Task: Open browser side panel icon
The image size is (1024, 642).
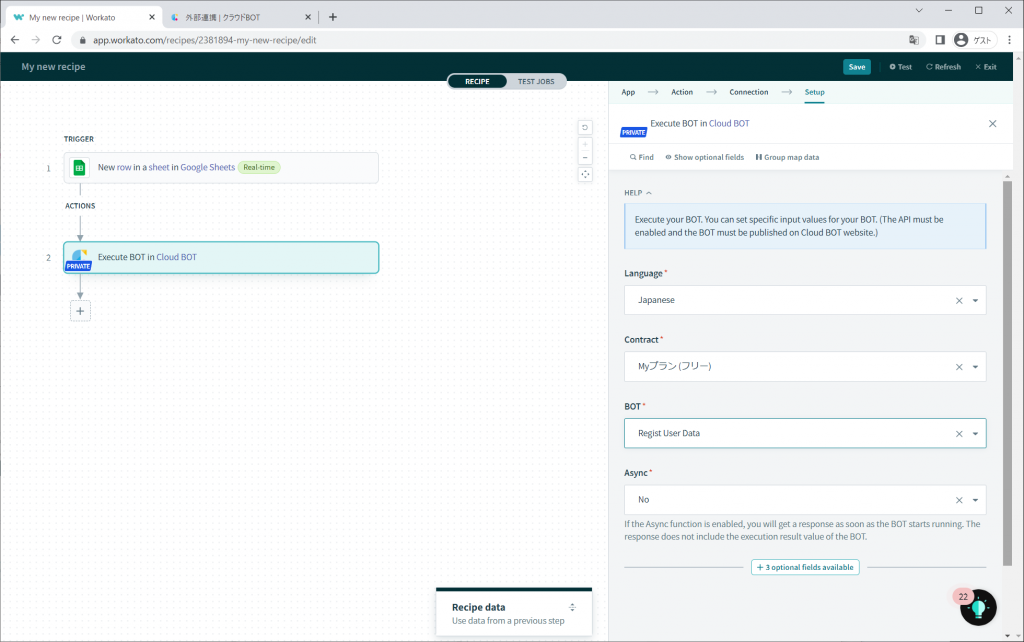Action: point(940,40)
